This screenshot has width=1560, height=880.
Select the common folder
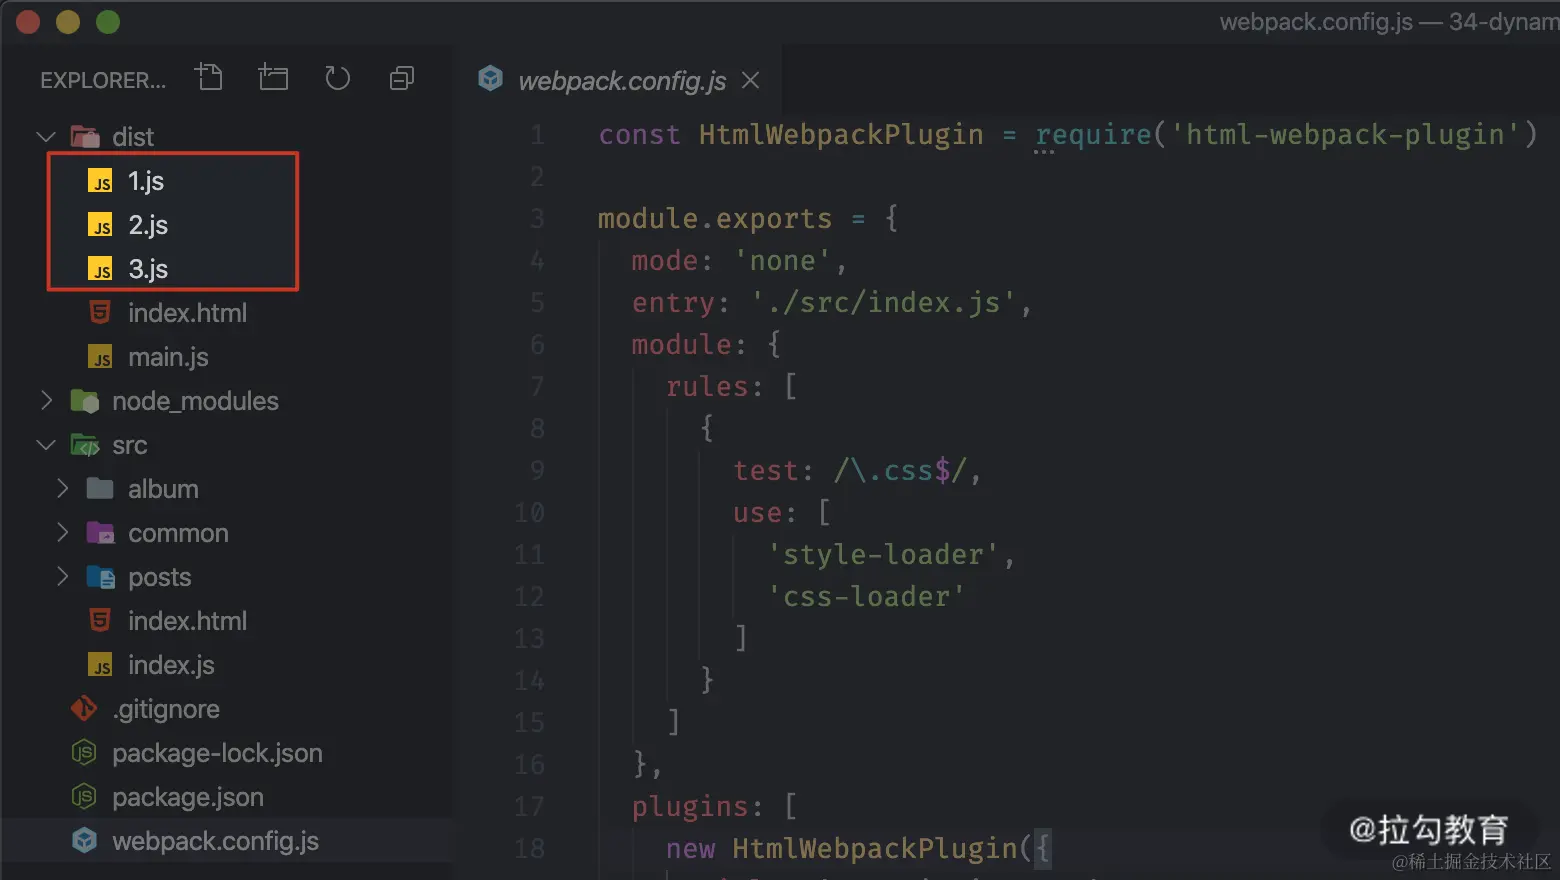[x=178, y=533]
